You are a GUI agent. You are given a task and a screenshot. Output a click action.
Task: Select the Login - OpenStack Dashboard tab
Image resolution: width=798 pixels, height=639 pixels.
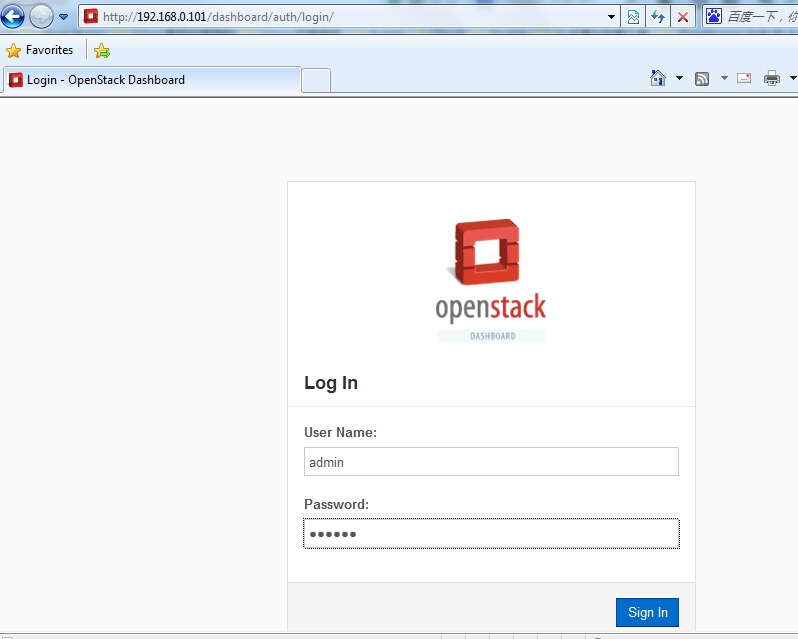[152, 80]
